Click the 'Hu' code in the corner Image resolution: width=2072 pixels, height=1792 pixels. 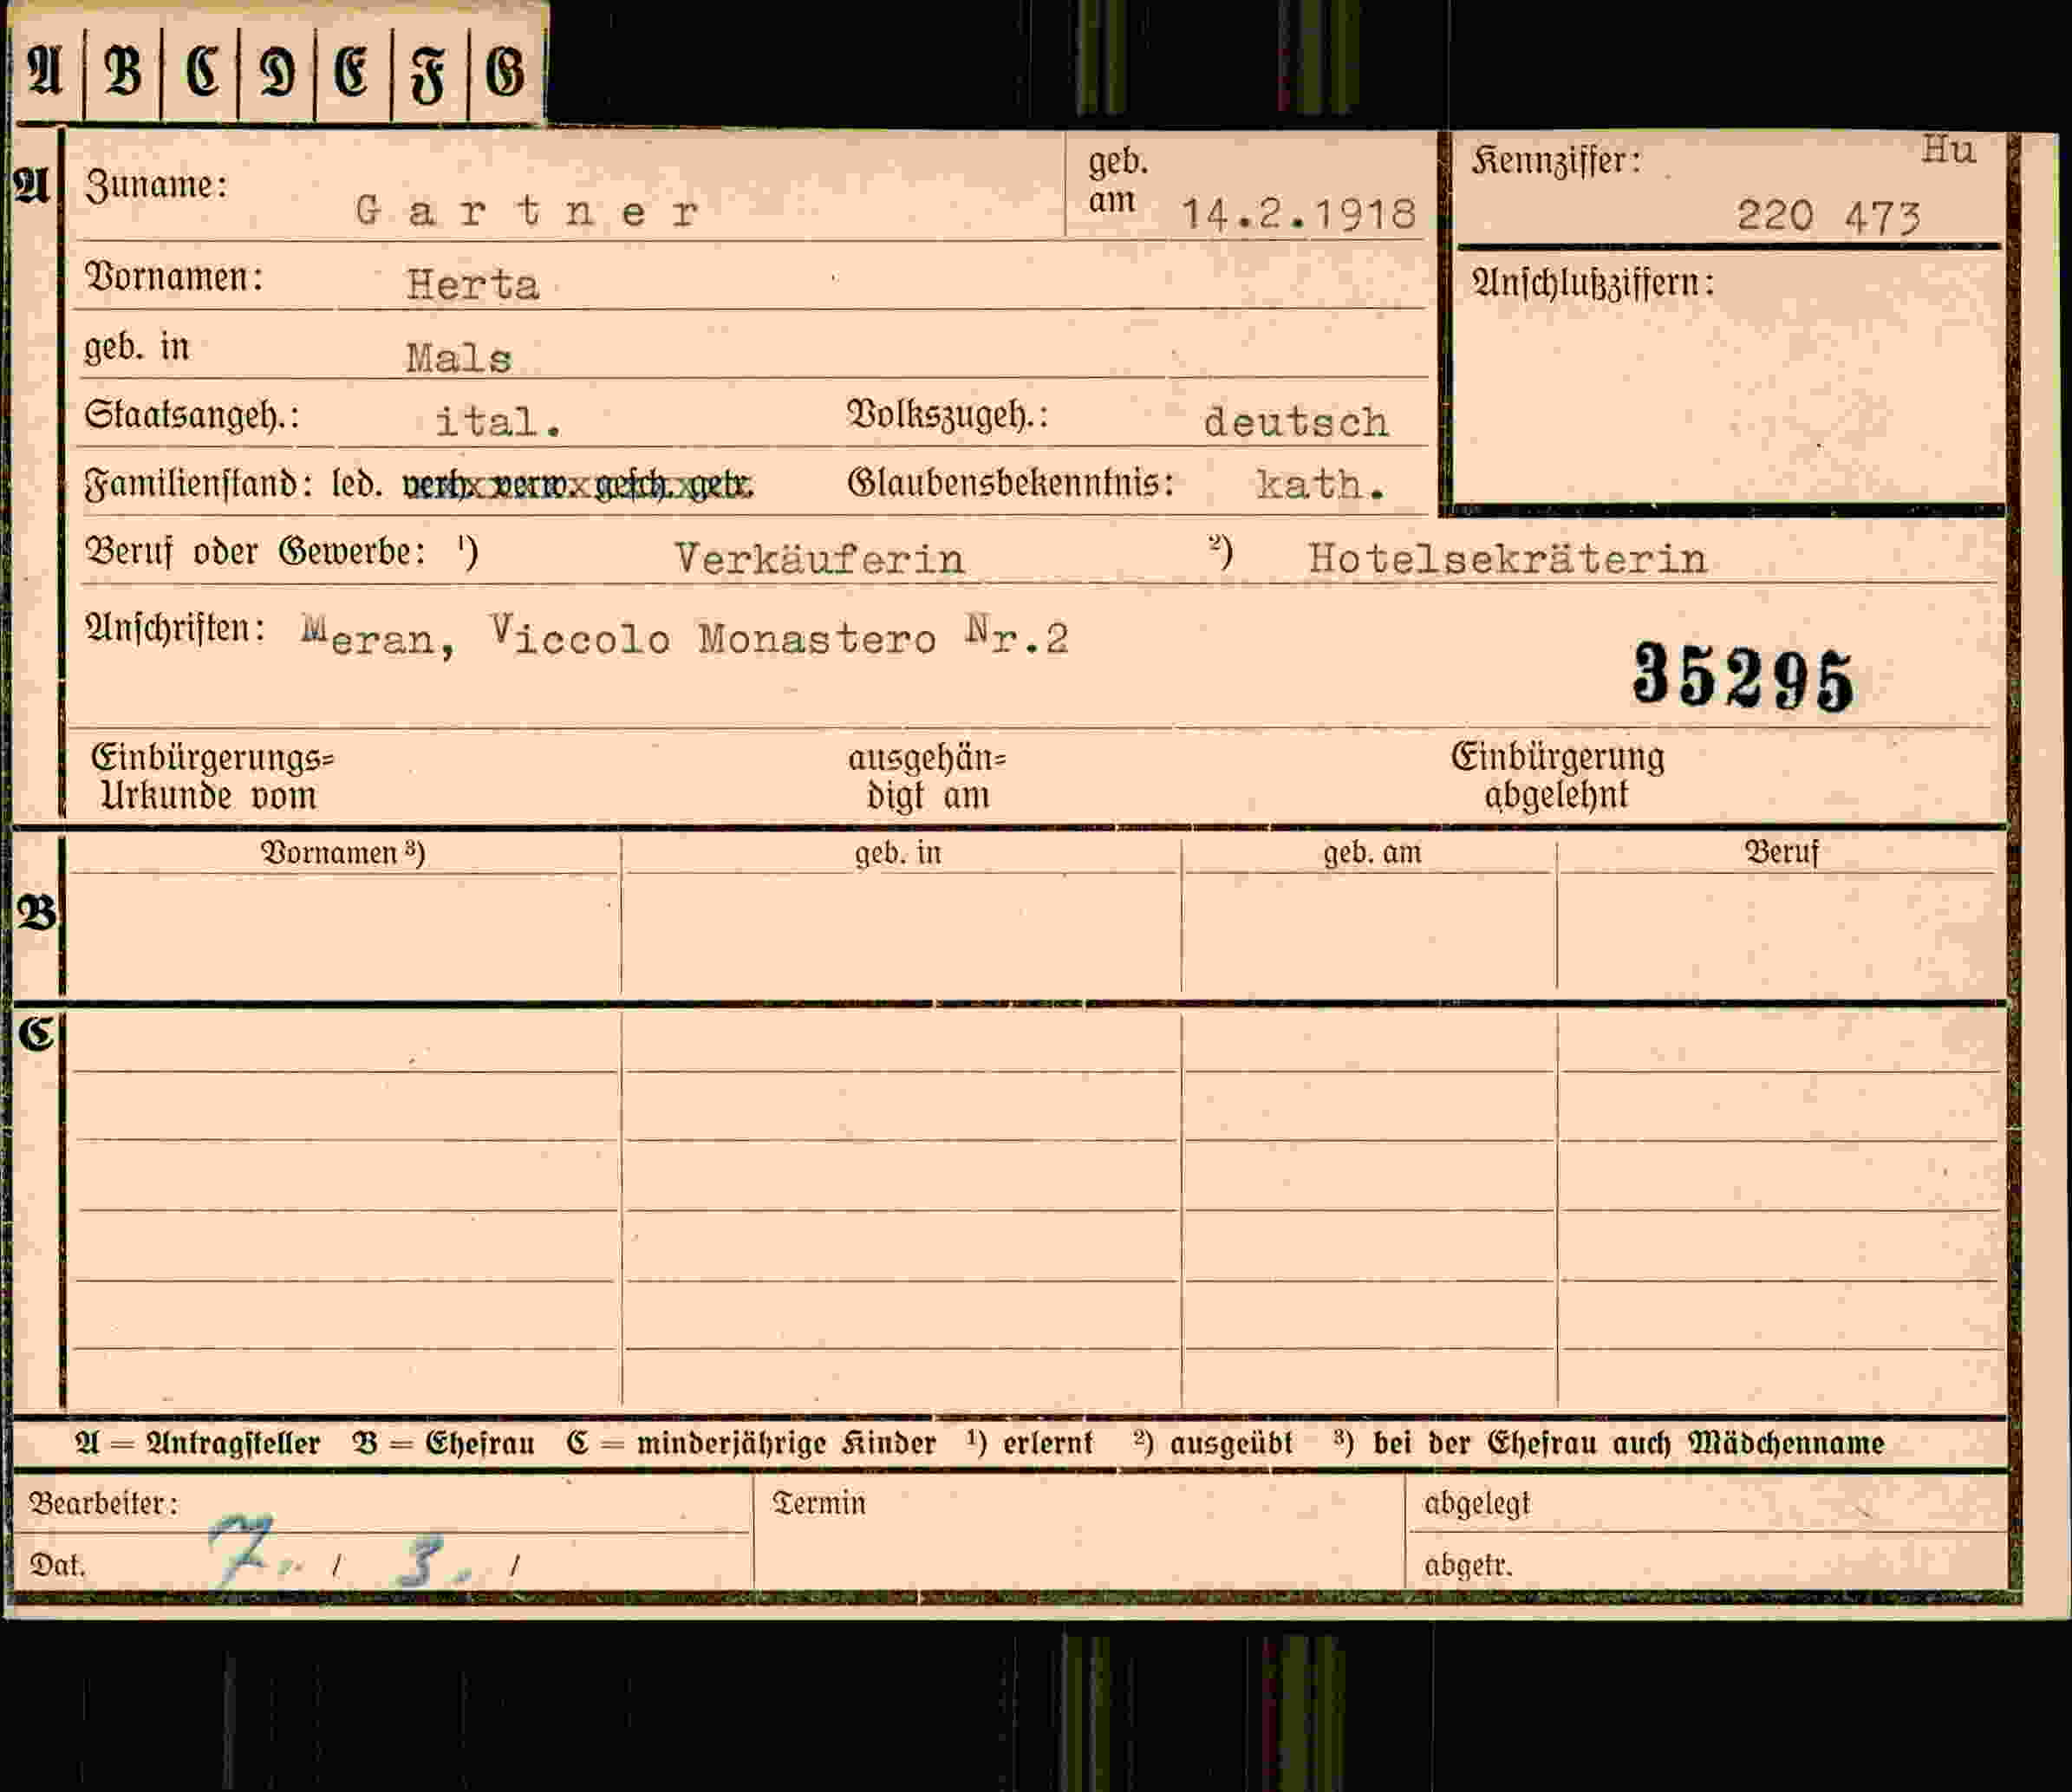[x=1948, y=150]
